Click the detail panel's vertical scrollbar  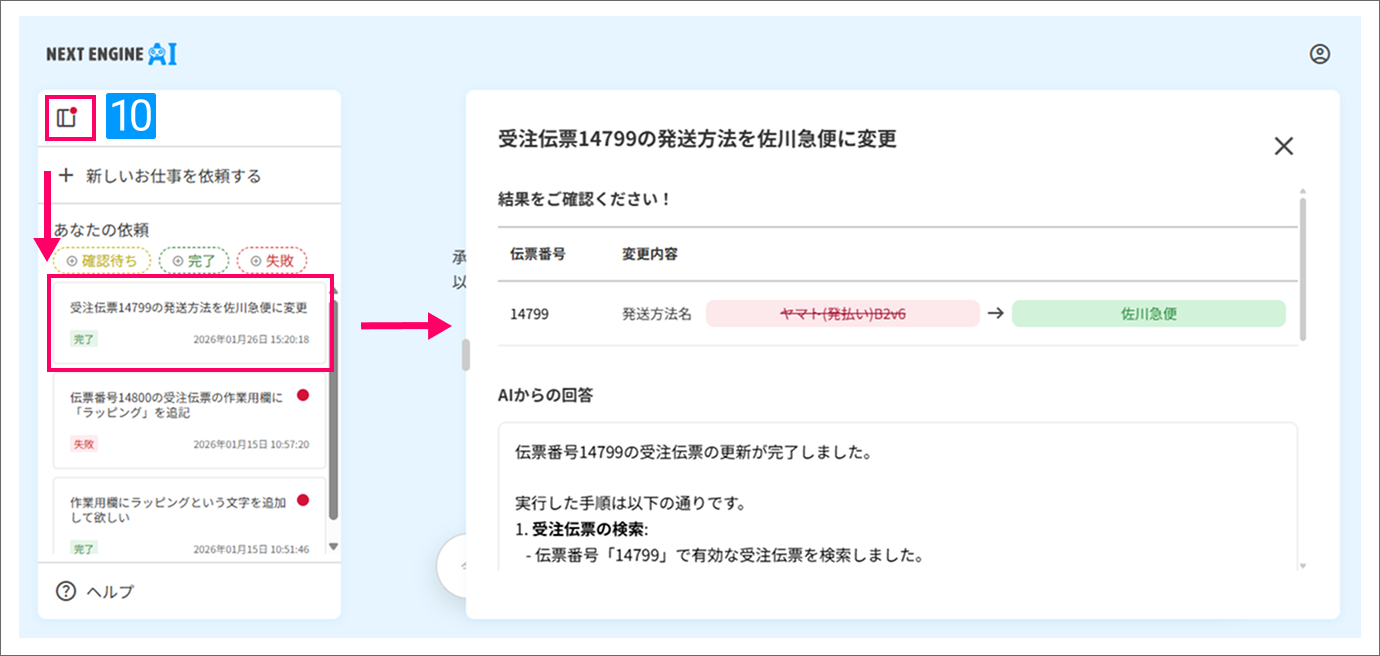tap(1302, 270)
